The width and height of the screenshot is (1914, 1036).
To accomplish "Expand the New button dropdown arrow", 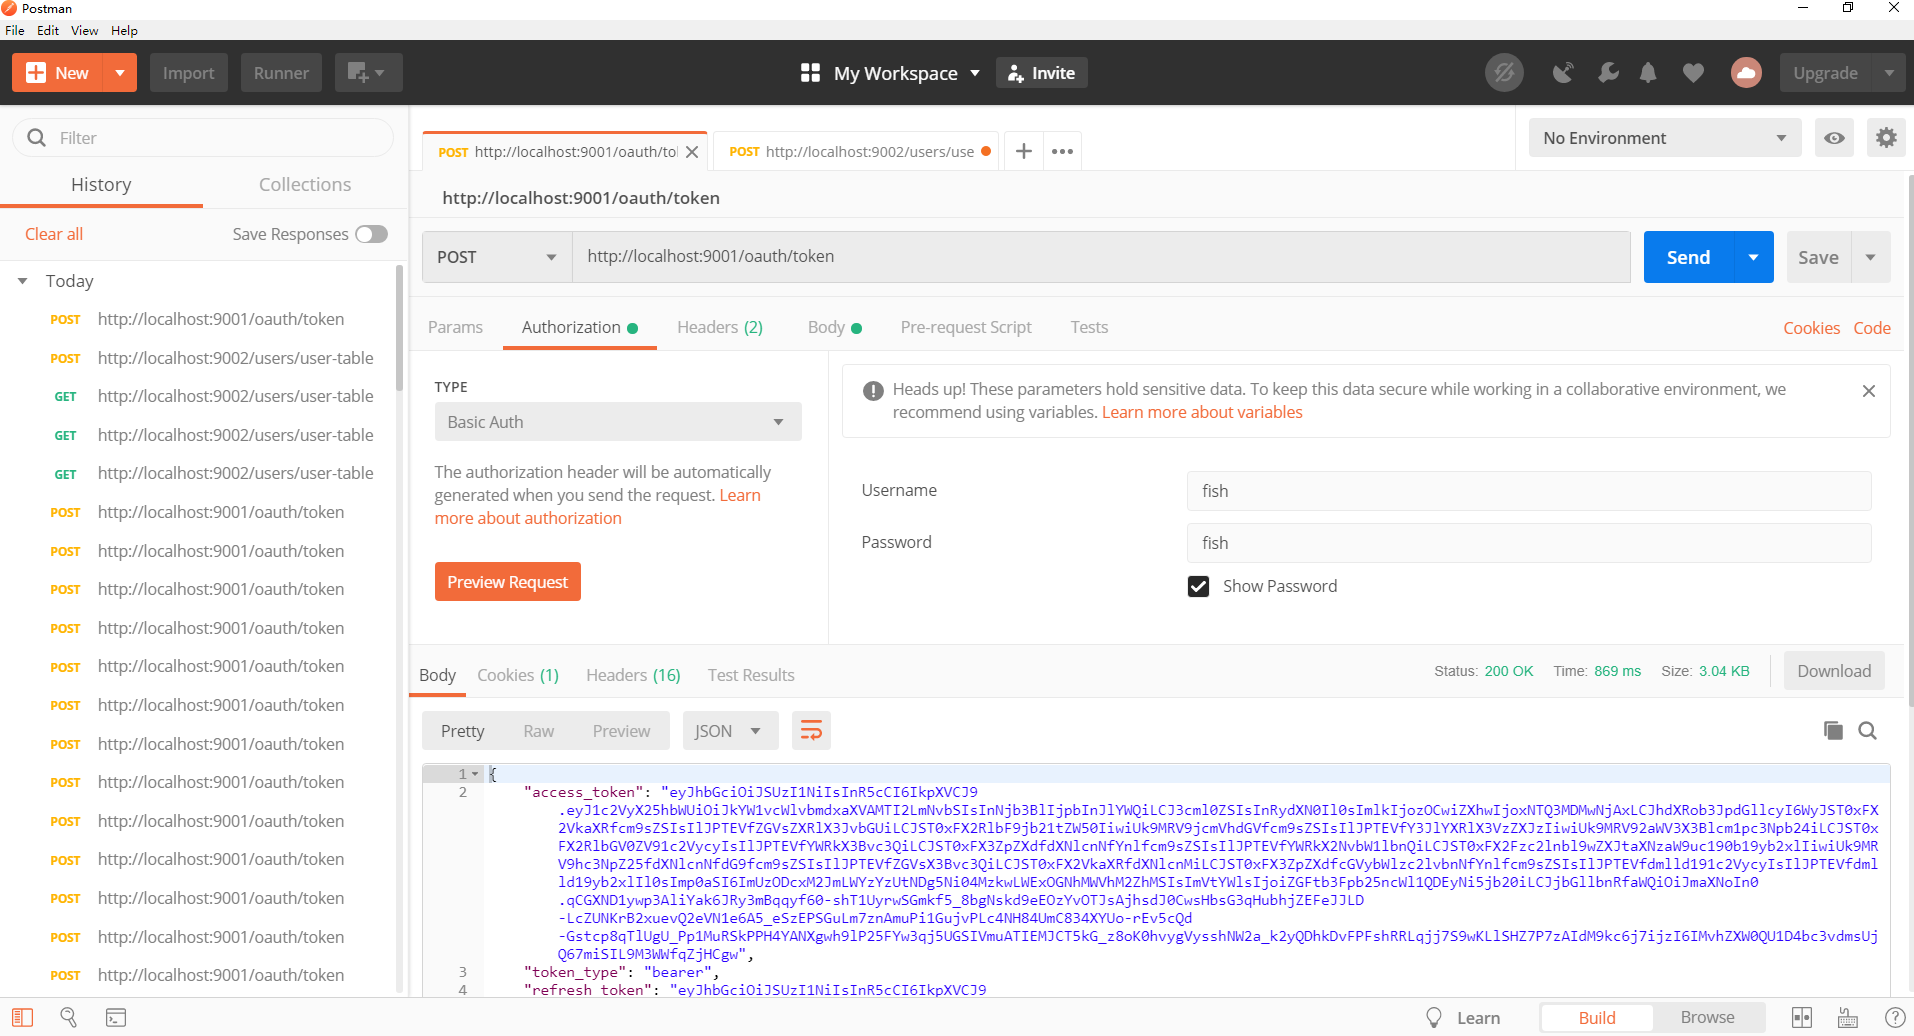I will click(120, 73).
